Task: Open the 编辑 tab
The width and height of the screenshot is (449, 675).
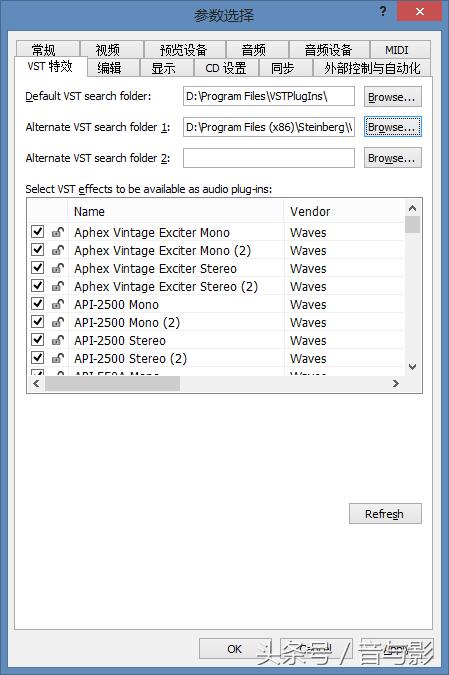Action: 113,68
